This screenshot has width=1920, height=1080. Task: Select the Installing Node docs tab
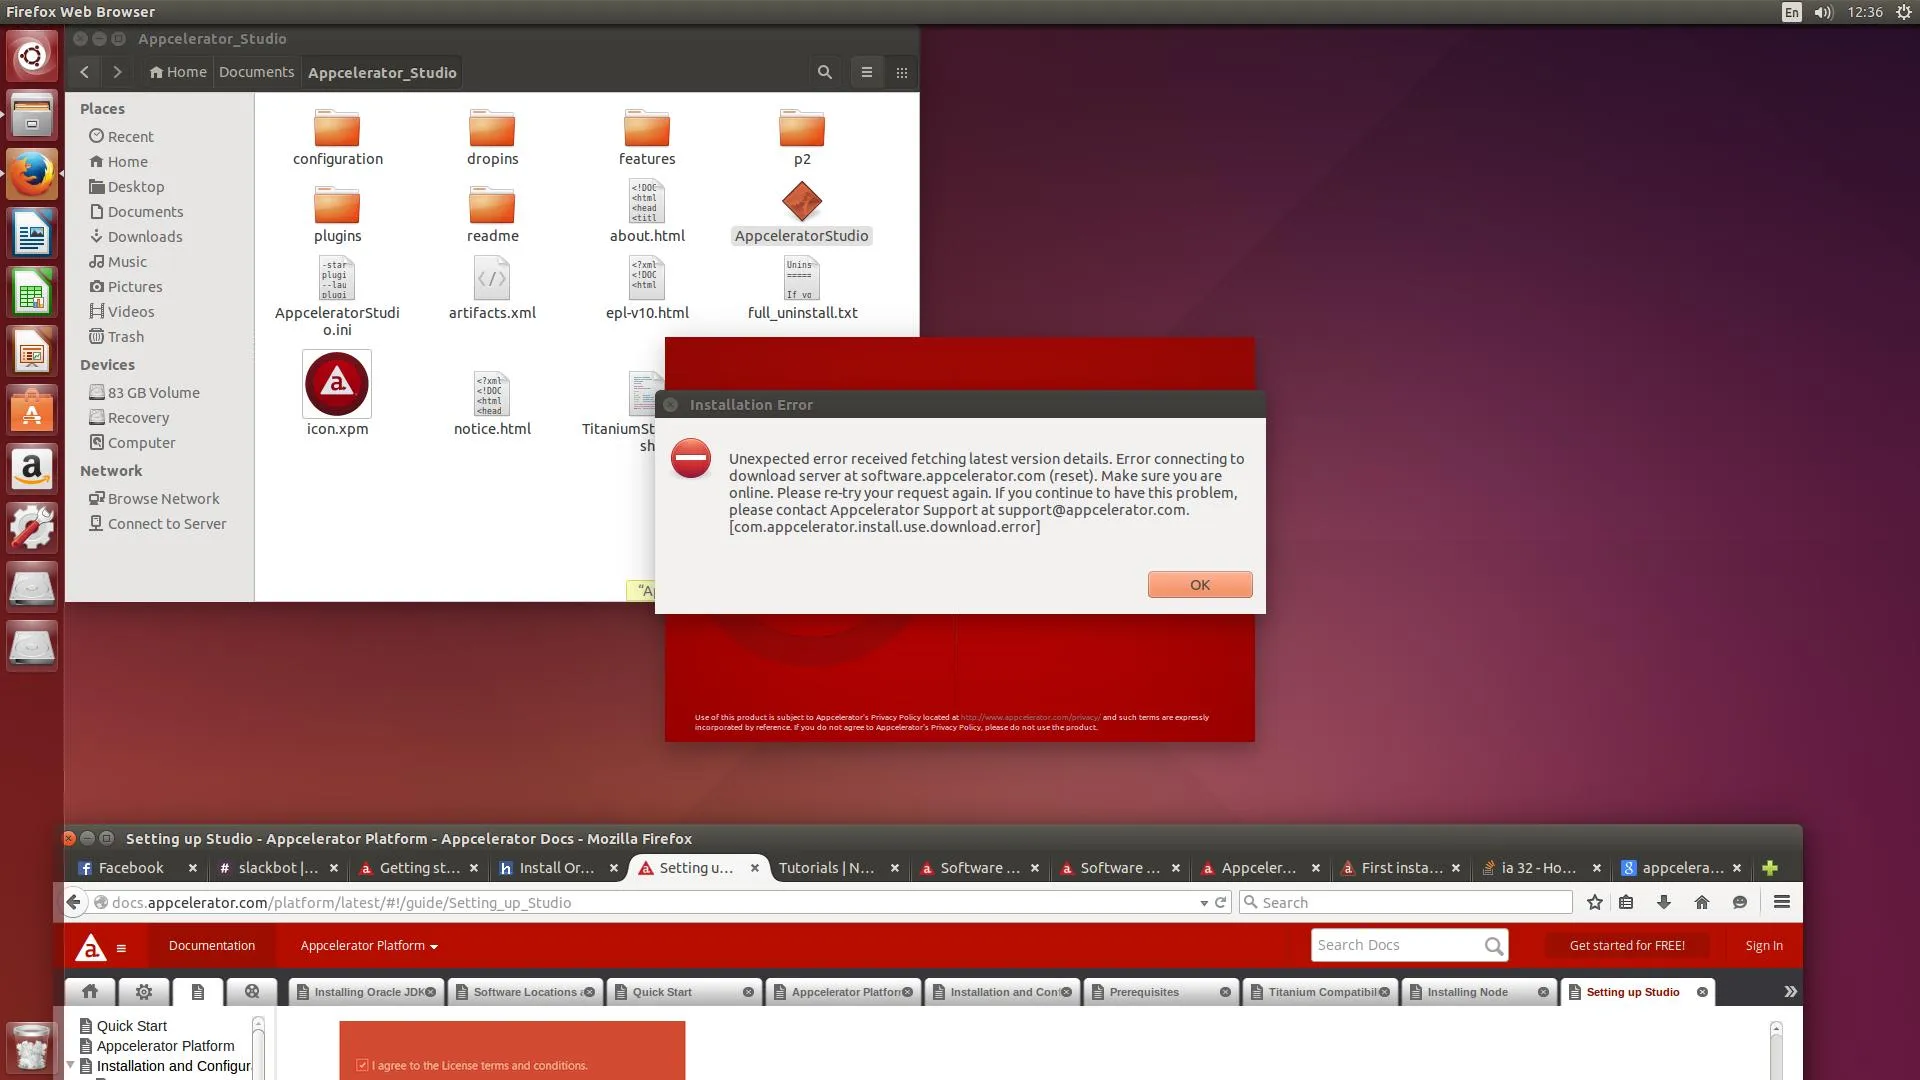[x=1467, y=992]
